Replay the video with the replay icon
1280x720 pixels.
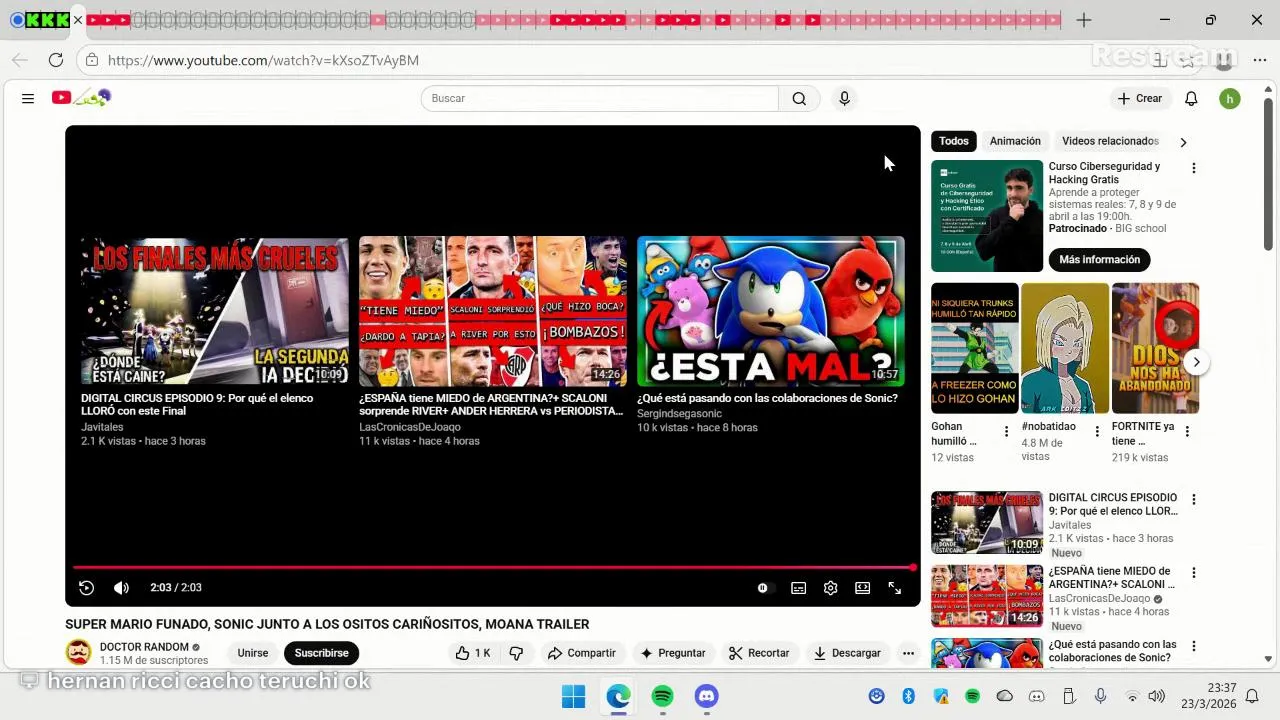87,588
